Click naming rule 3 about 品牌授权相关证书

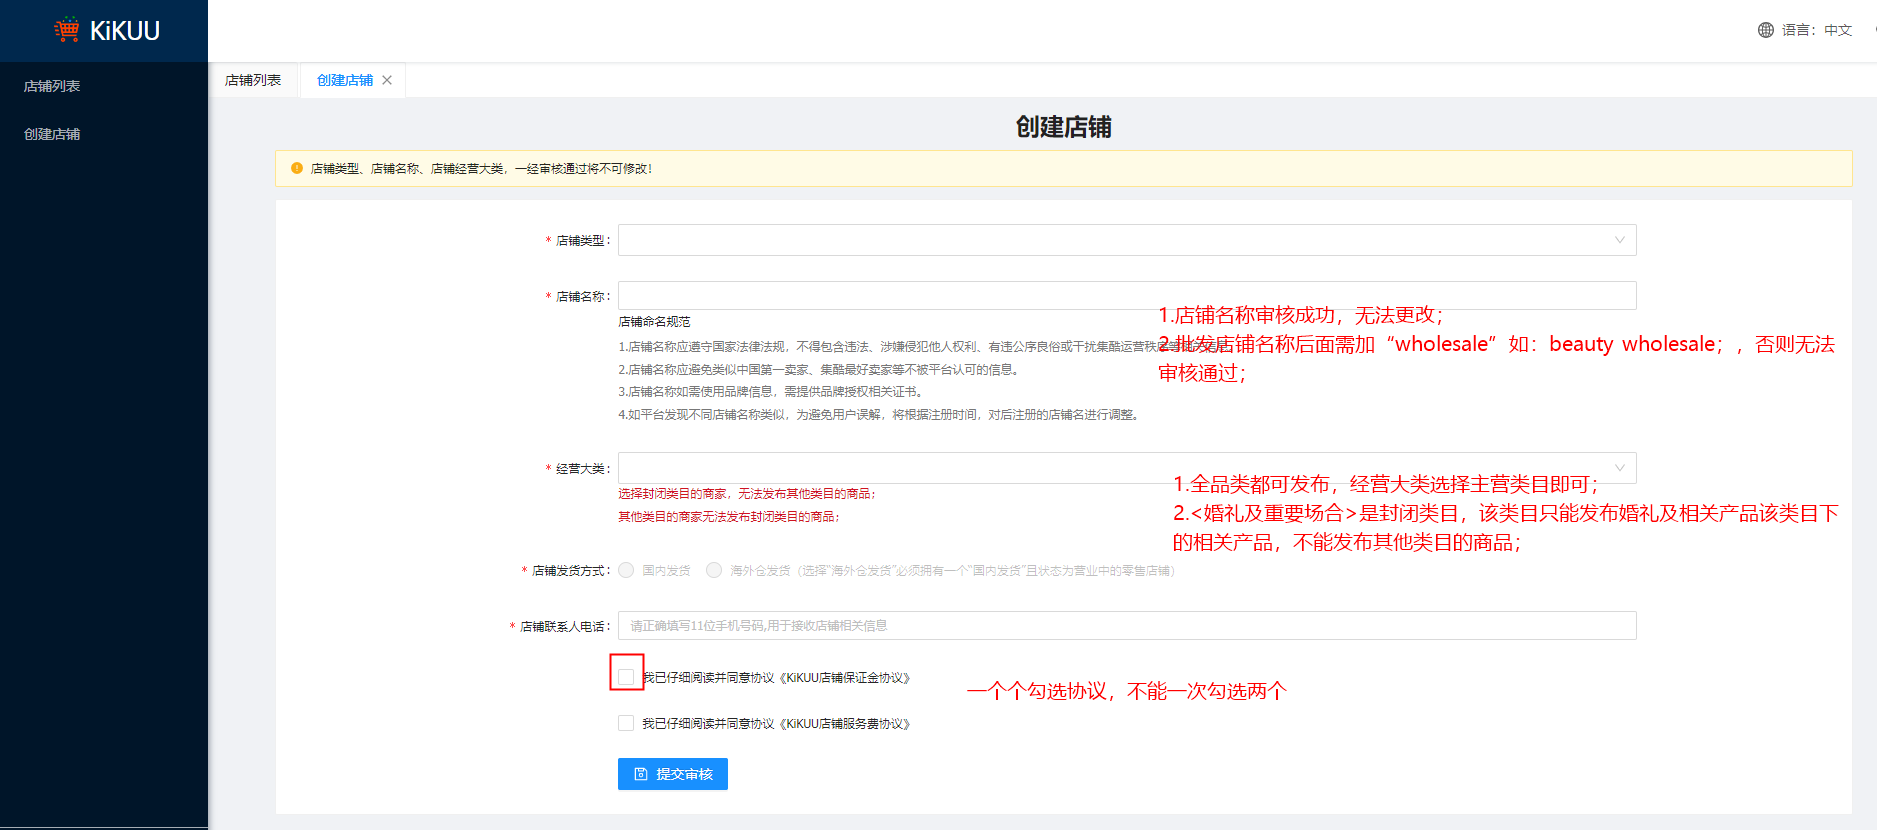tap(773, 392)
